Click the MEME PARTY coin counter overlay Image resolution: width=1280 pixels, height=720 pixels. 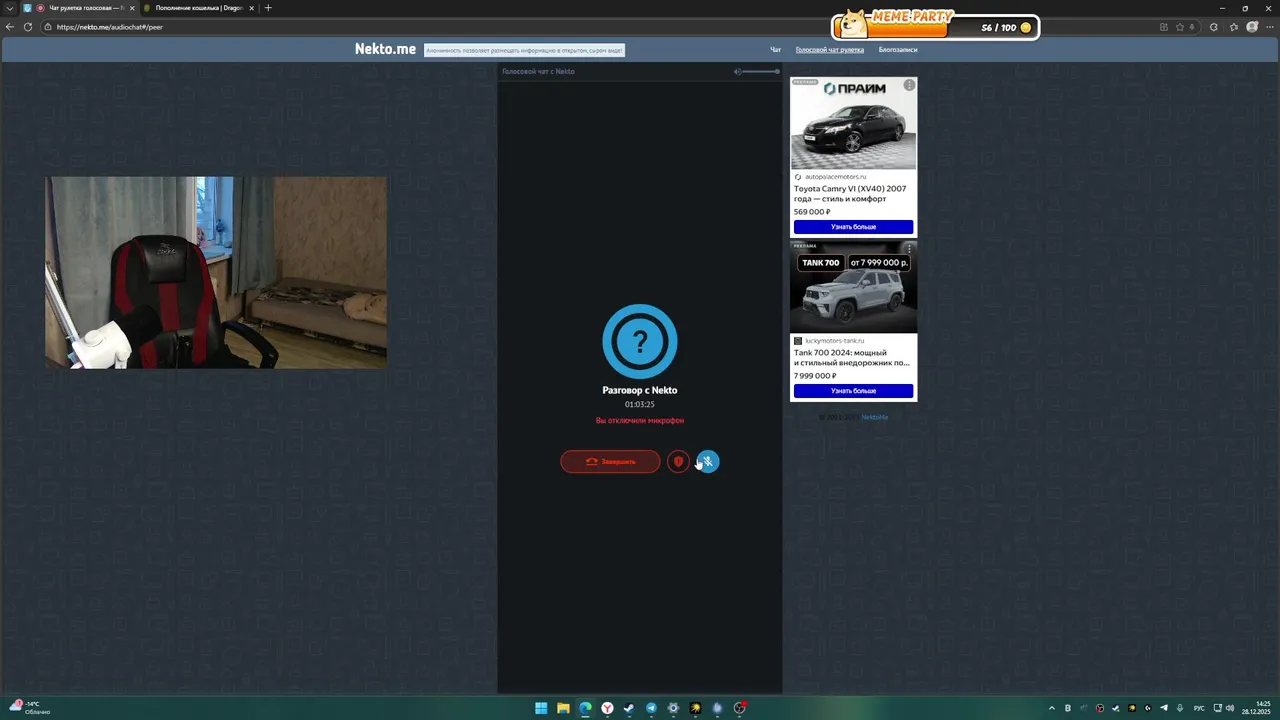click(936, 25)
